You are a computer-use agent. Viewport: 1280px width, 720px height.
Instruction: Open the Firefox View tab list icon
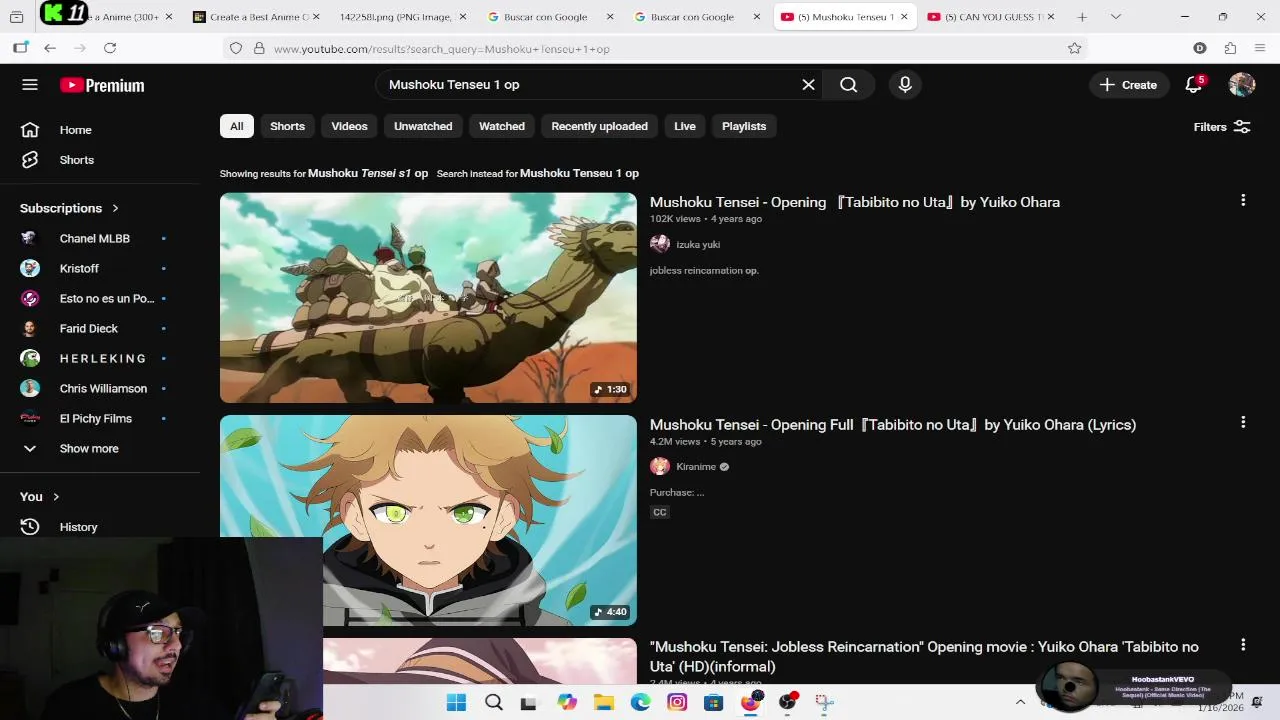[16, 17]
